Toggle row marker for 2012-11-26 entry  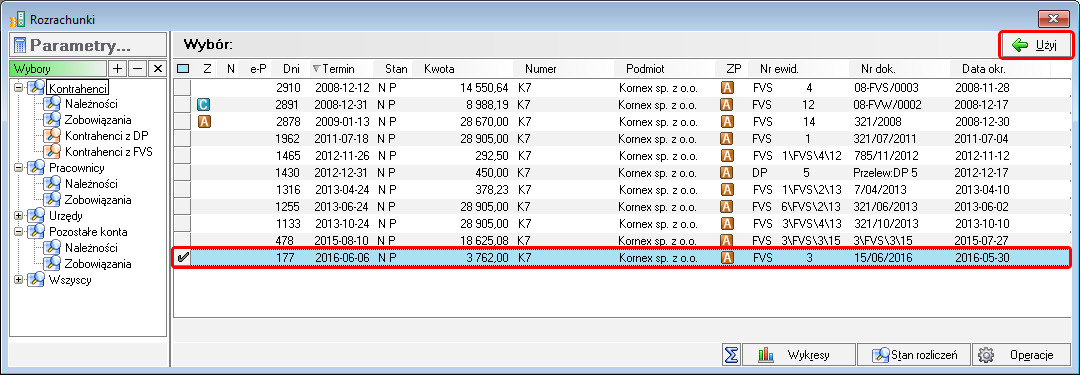coord(183,155)
